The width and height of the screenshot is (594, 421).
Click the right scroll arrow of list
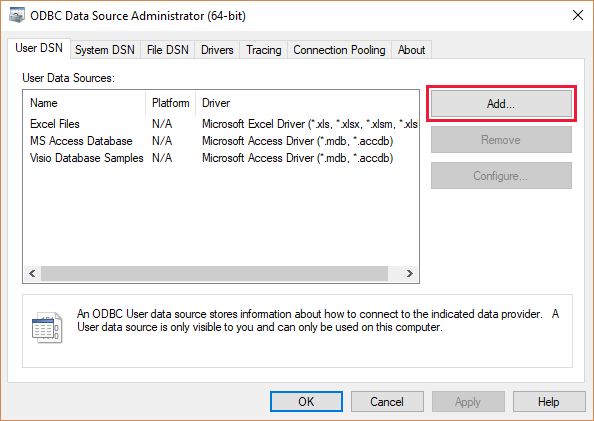click(410, 274)
